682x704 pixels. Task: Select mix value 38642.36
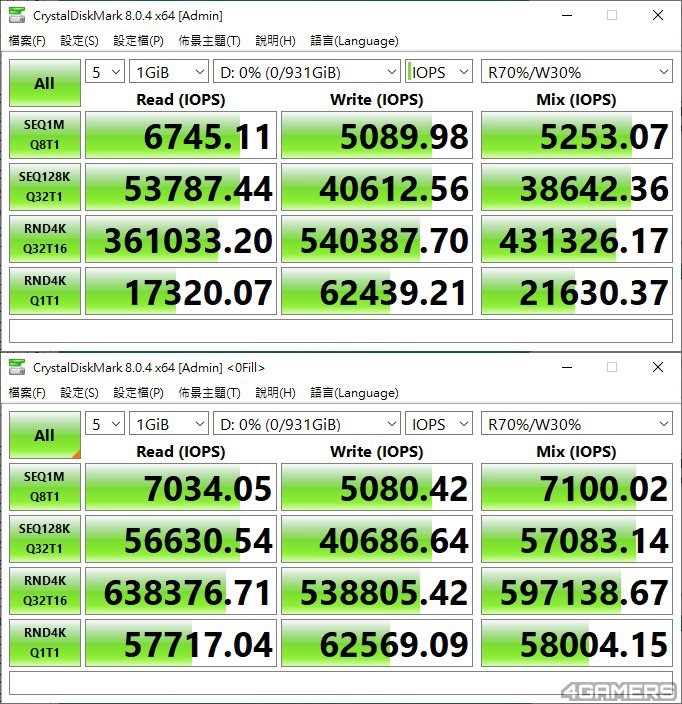pos(576,187)
